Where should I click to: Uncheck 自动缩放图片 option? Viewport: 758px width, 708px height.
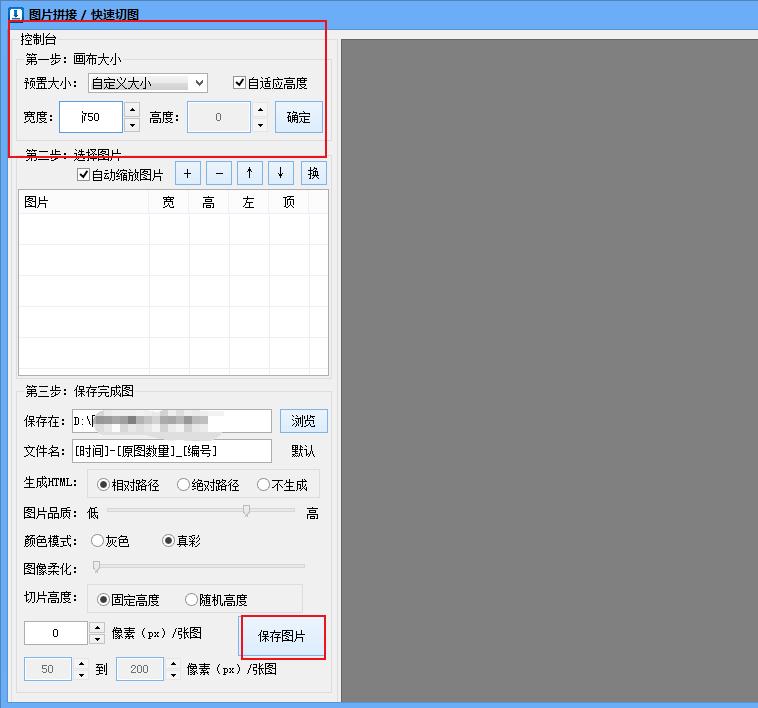click(x=84, y=175)
